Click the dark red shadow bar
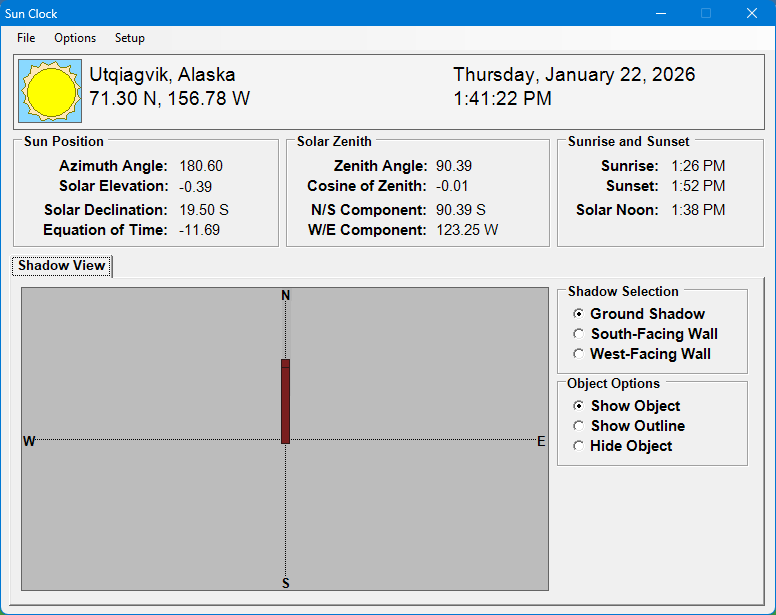776x615 pixels. tap(285, 401)
